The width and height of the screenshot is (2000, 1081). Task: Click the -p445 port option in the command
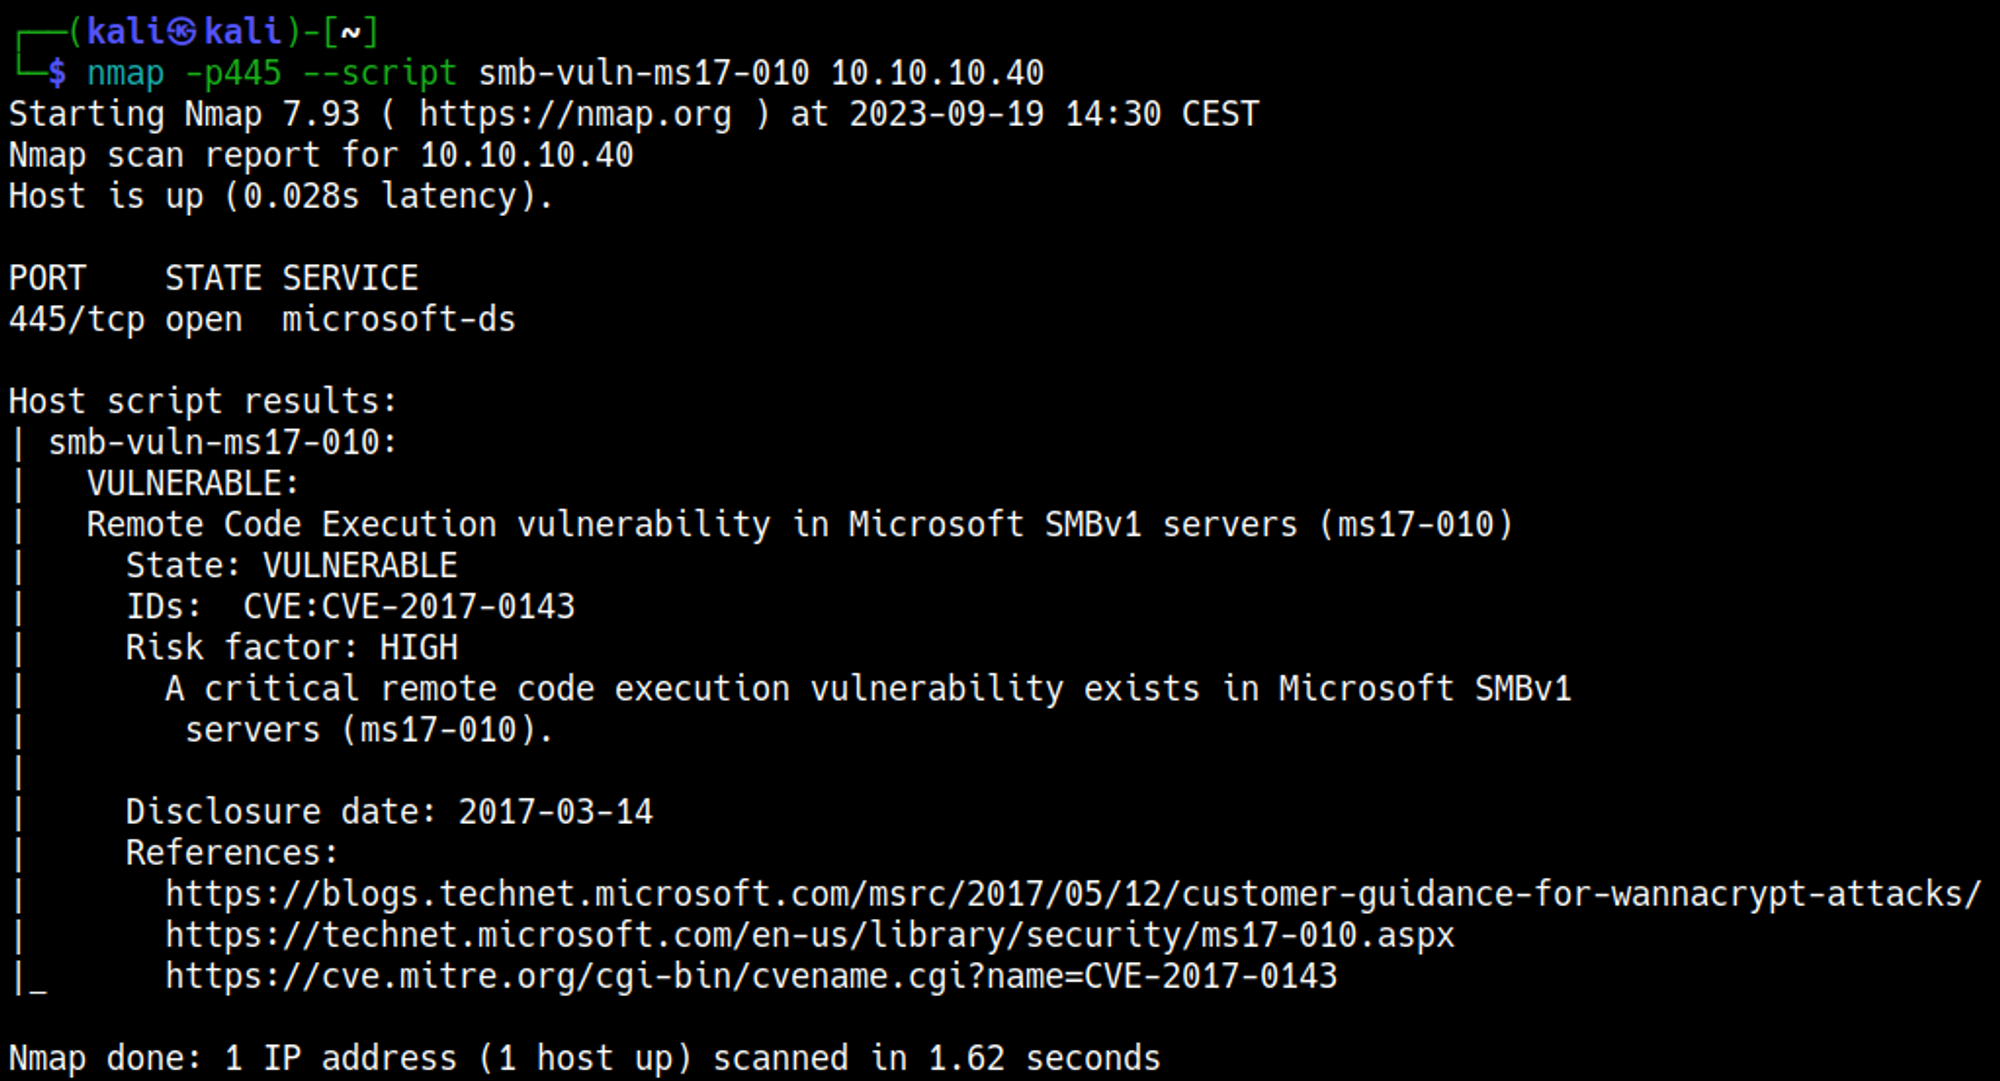pyautogui.click(x=233, y=73)
